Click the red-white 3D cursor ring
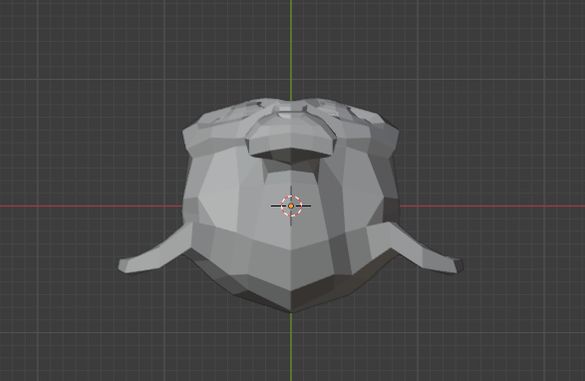The image size is (585, 381). [x=291, y=206]
